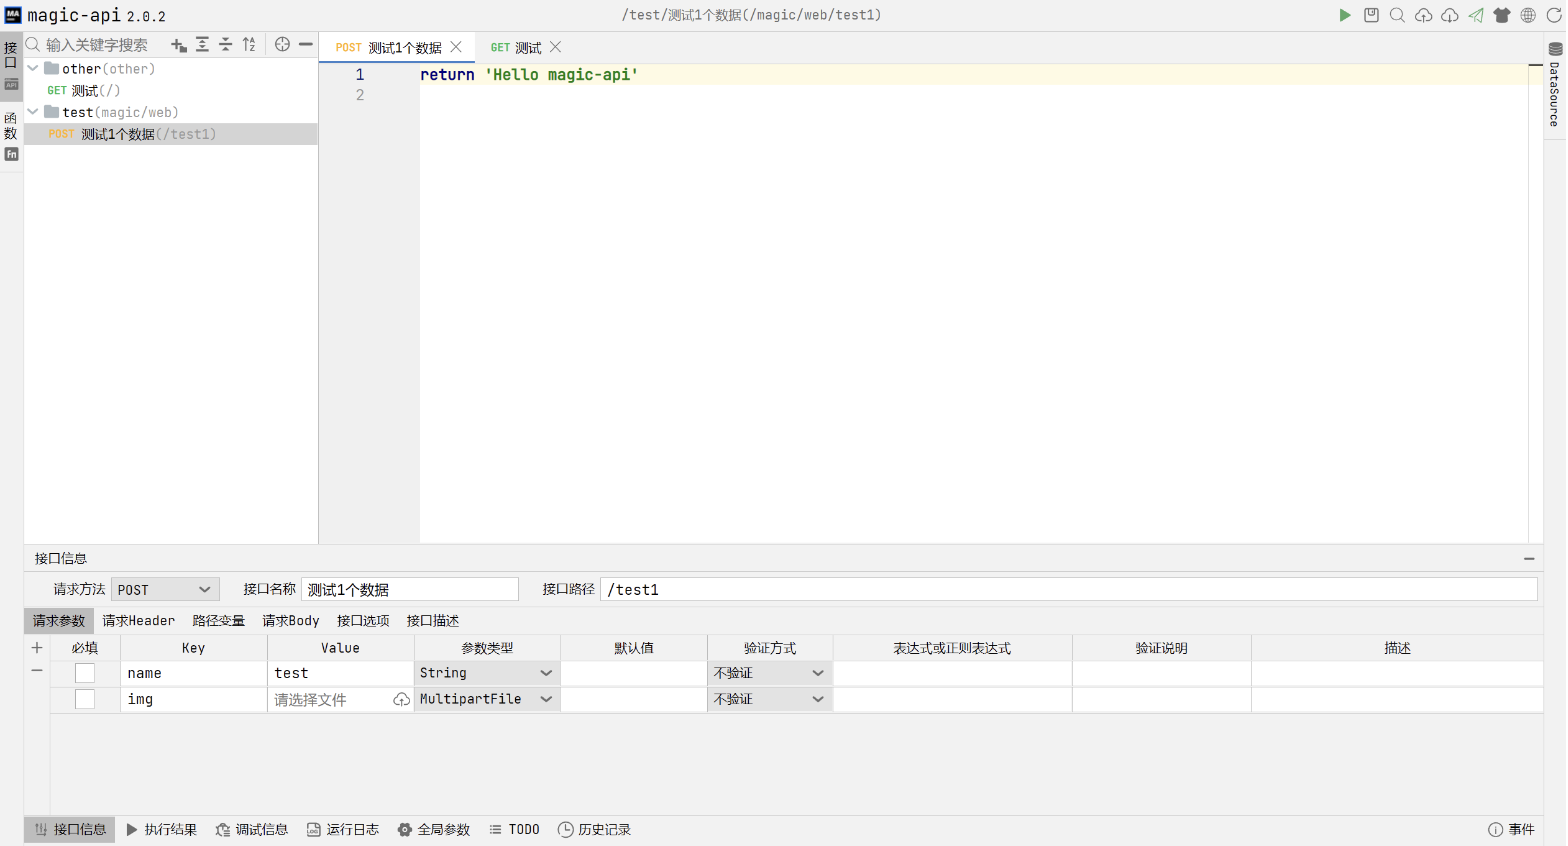
Task: Open the 执行结果 bottom panel
Action: coord(161,830)
